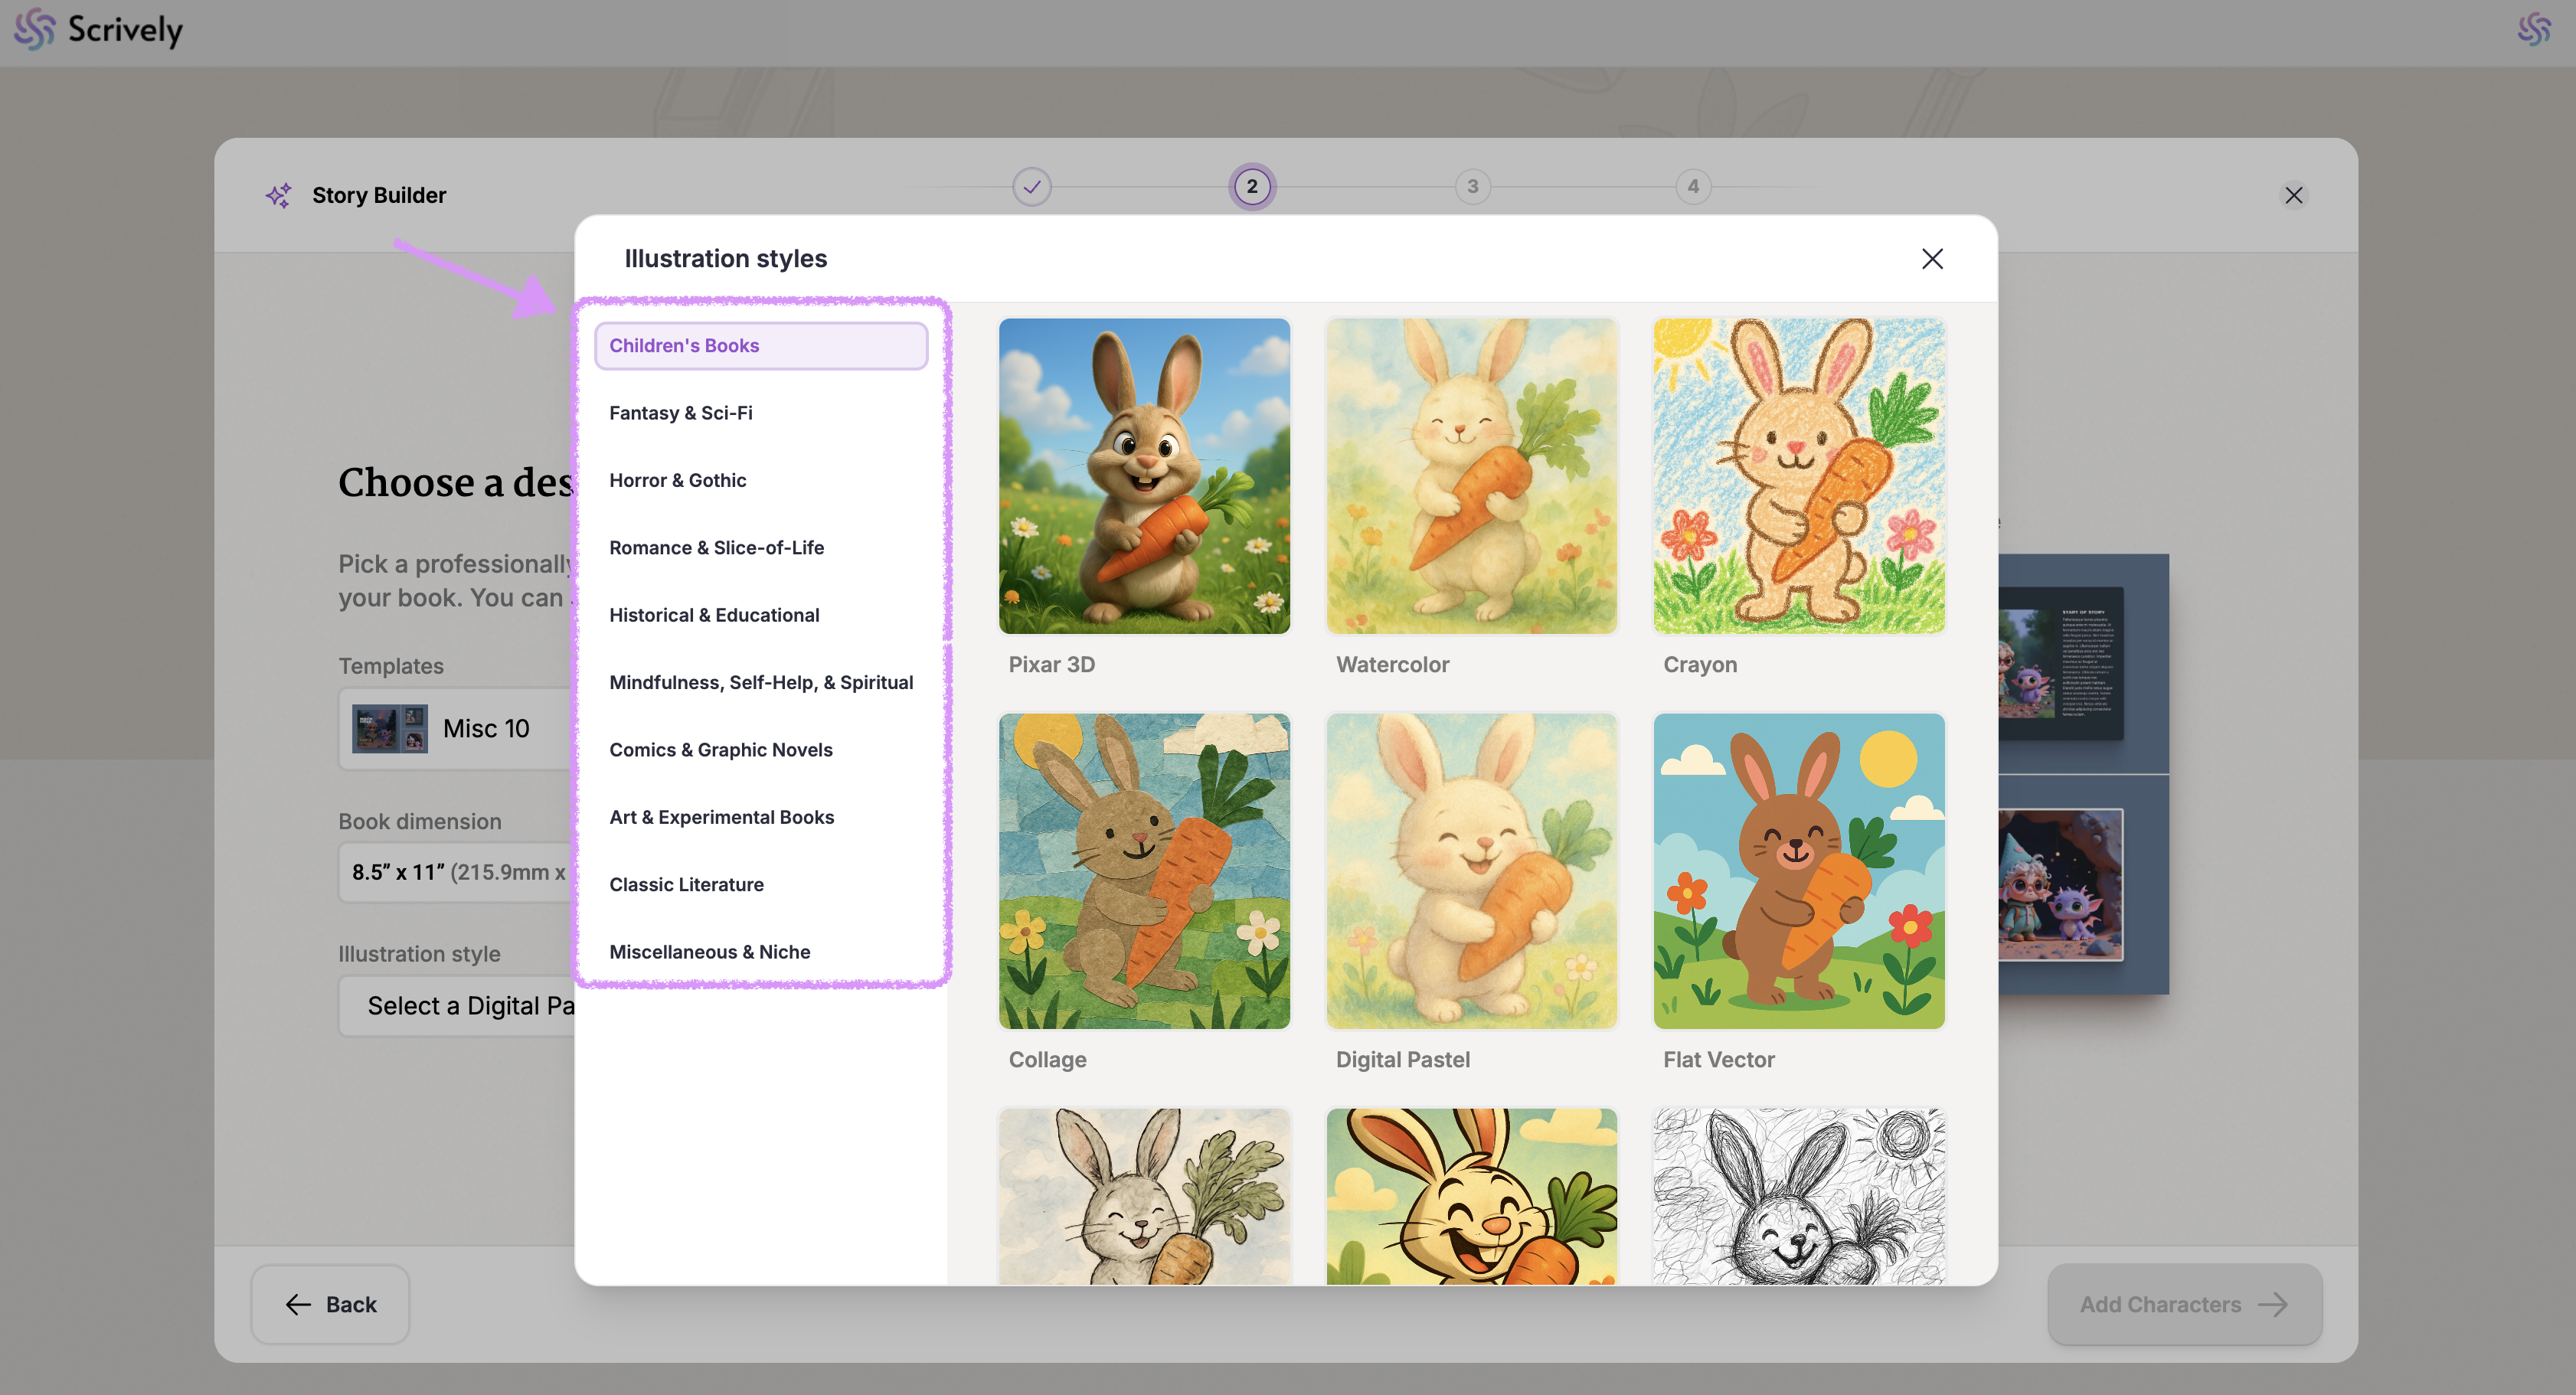This screenshot has width=2576, height=1395.
Task: Click the completed step one checkmark
Action: (x=1031, y=187)
